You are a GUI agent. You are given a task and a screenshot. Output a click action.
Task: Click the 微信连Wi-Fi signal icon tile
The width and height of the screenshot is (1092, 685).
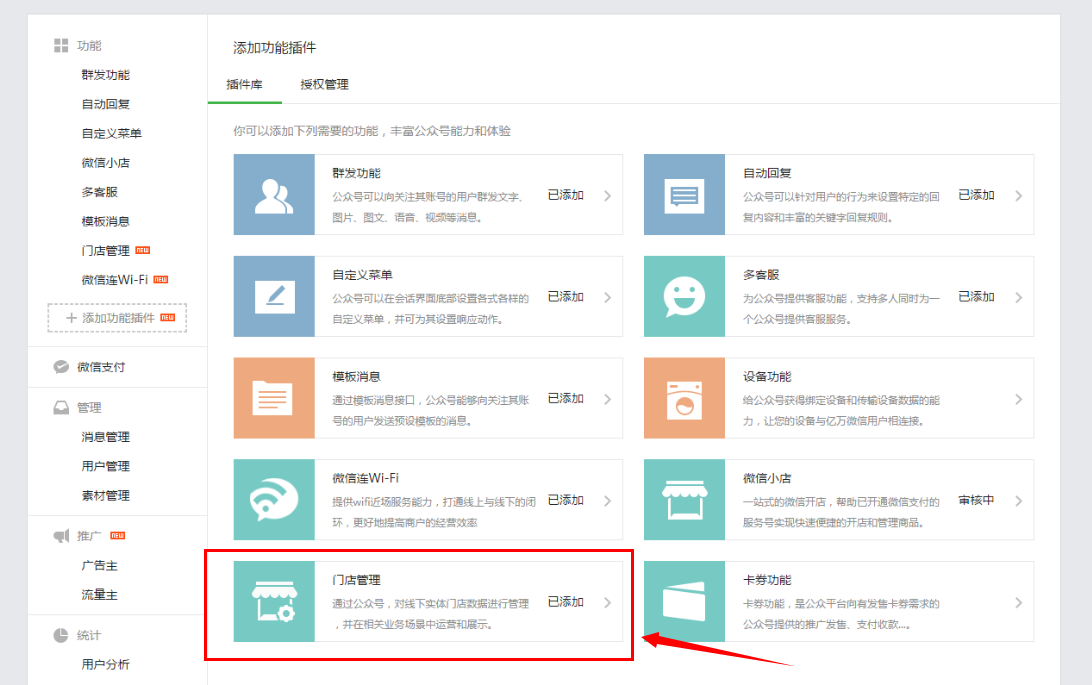coord(274,500)
